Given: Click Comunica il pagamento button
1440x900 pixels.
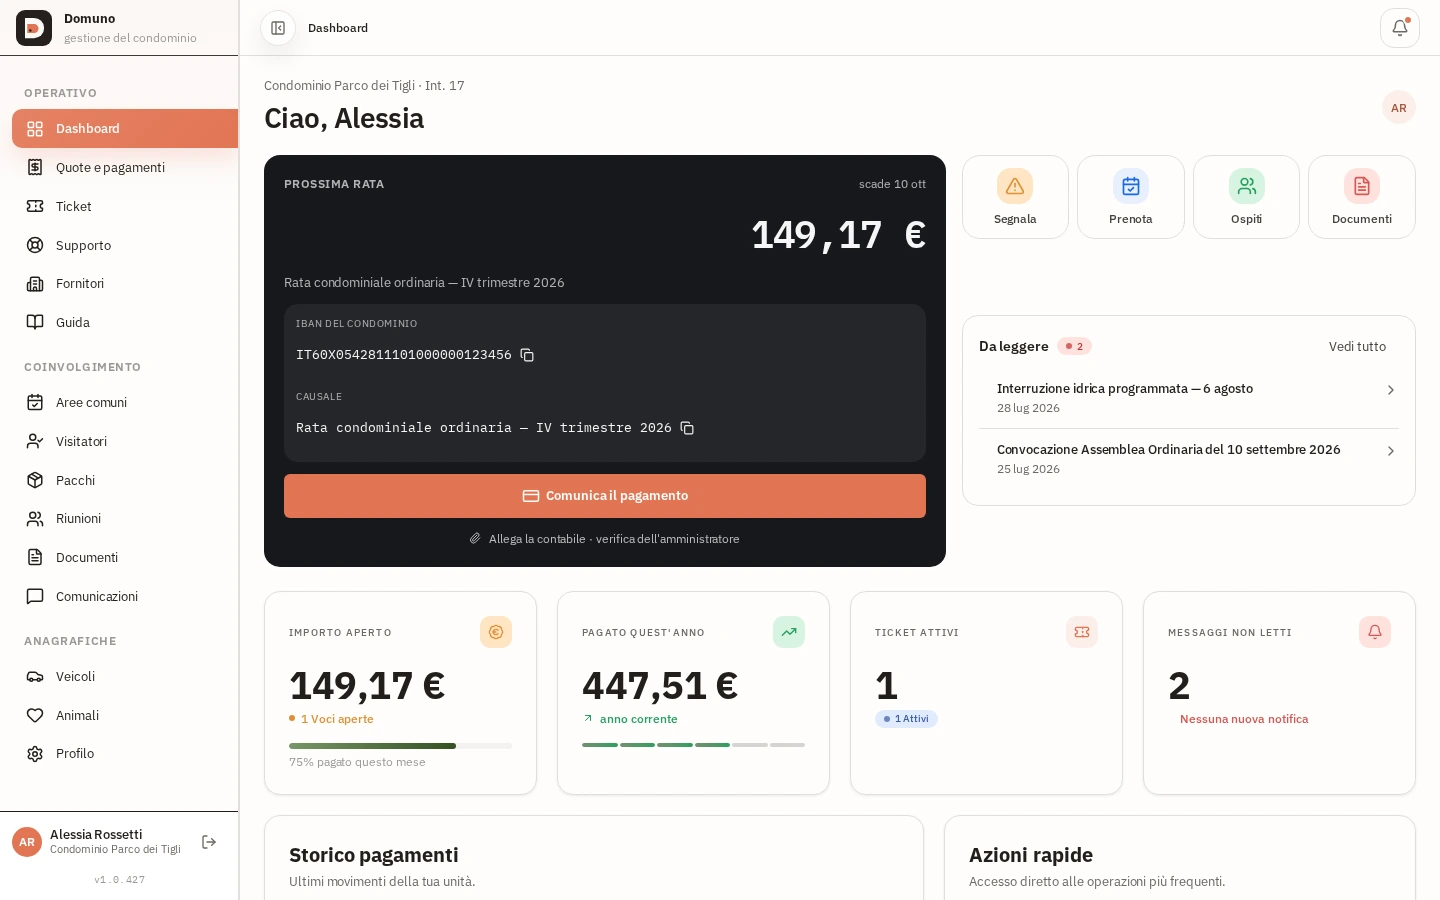Looking at the screenshot, I should (x=605, y=496).
